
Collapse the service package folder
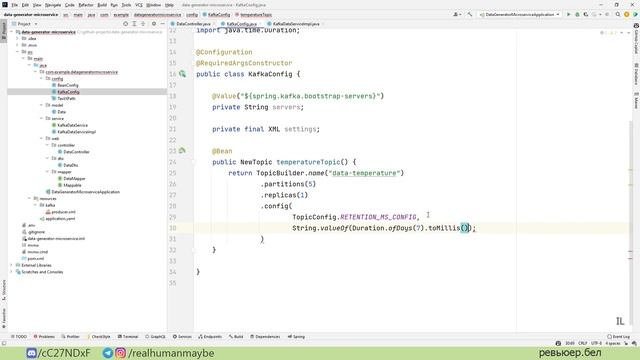tap(41, 118)
